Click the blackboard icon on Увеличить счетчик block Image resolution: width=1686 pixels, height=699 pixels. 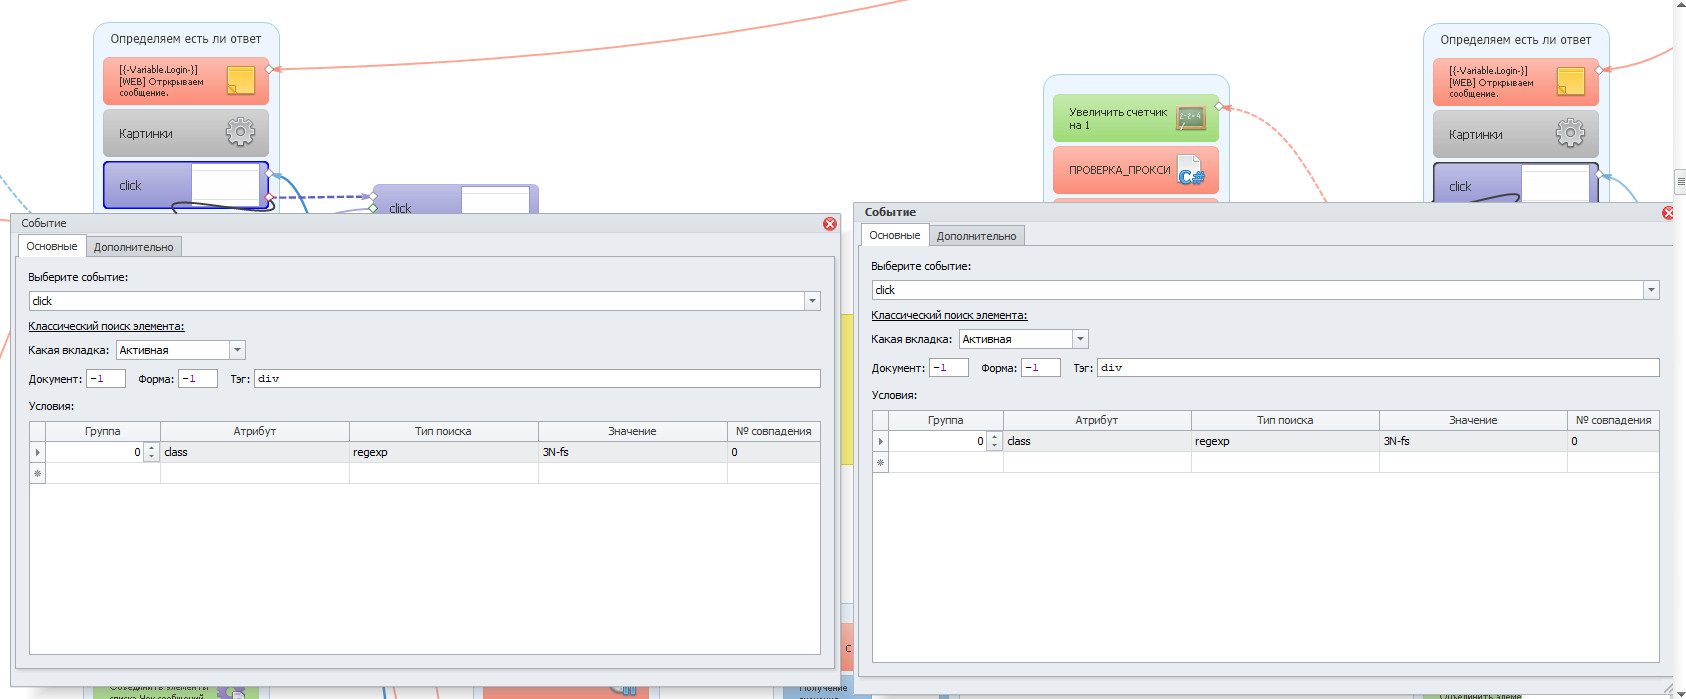(x=1191, y=118)
